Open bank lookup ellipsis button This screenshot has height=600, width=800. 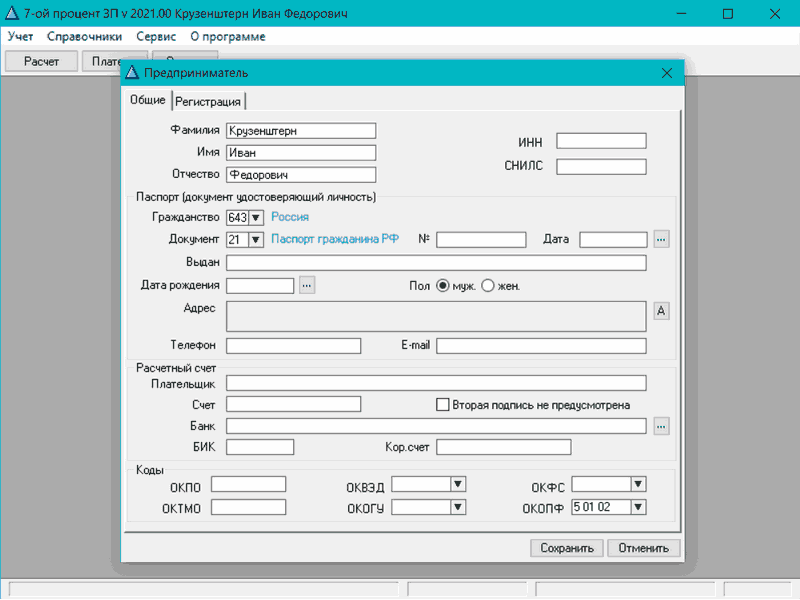coord(661,426)
